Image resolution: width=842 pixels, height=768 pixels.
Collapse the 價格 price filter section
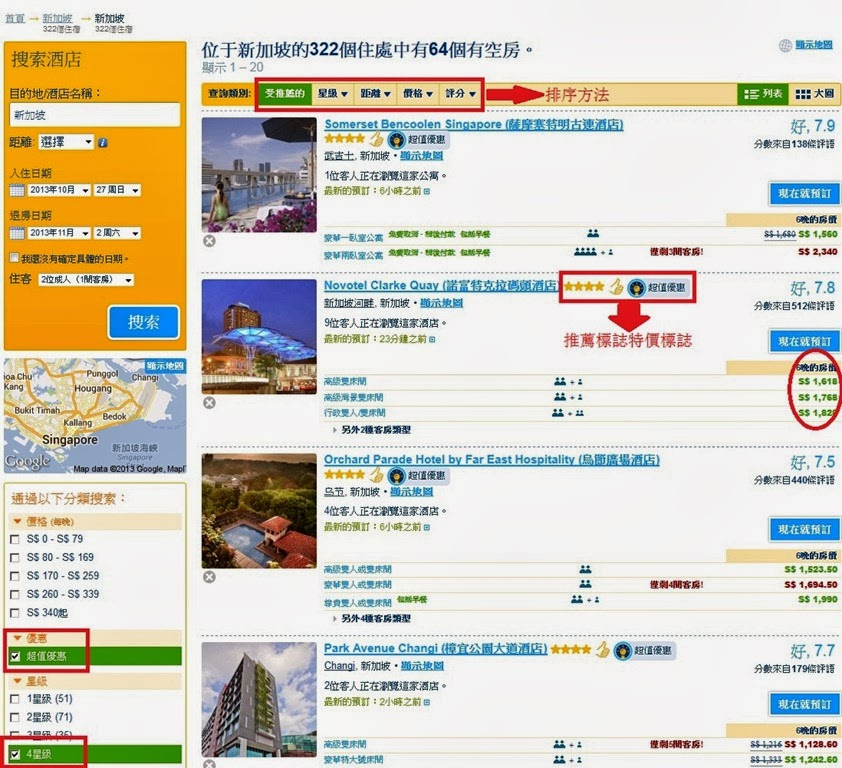click(x=17, y=521)
